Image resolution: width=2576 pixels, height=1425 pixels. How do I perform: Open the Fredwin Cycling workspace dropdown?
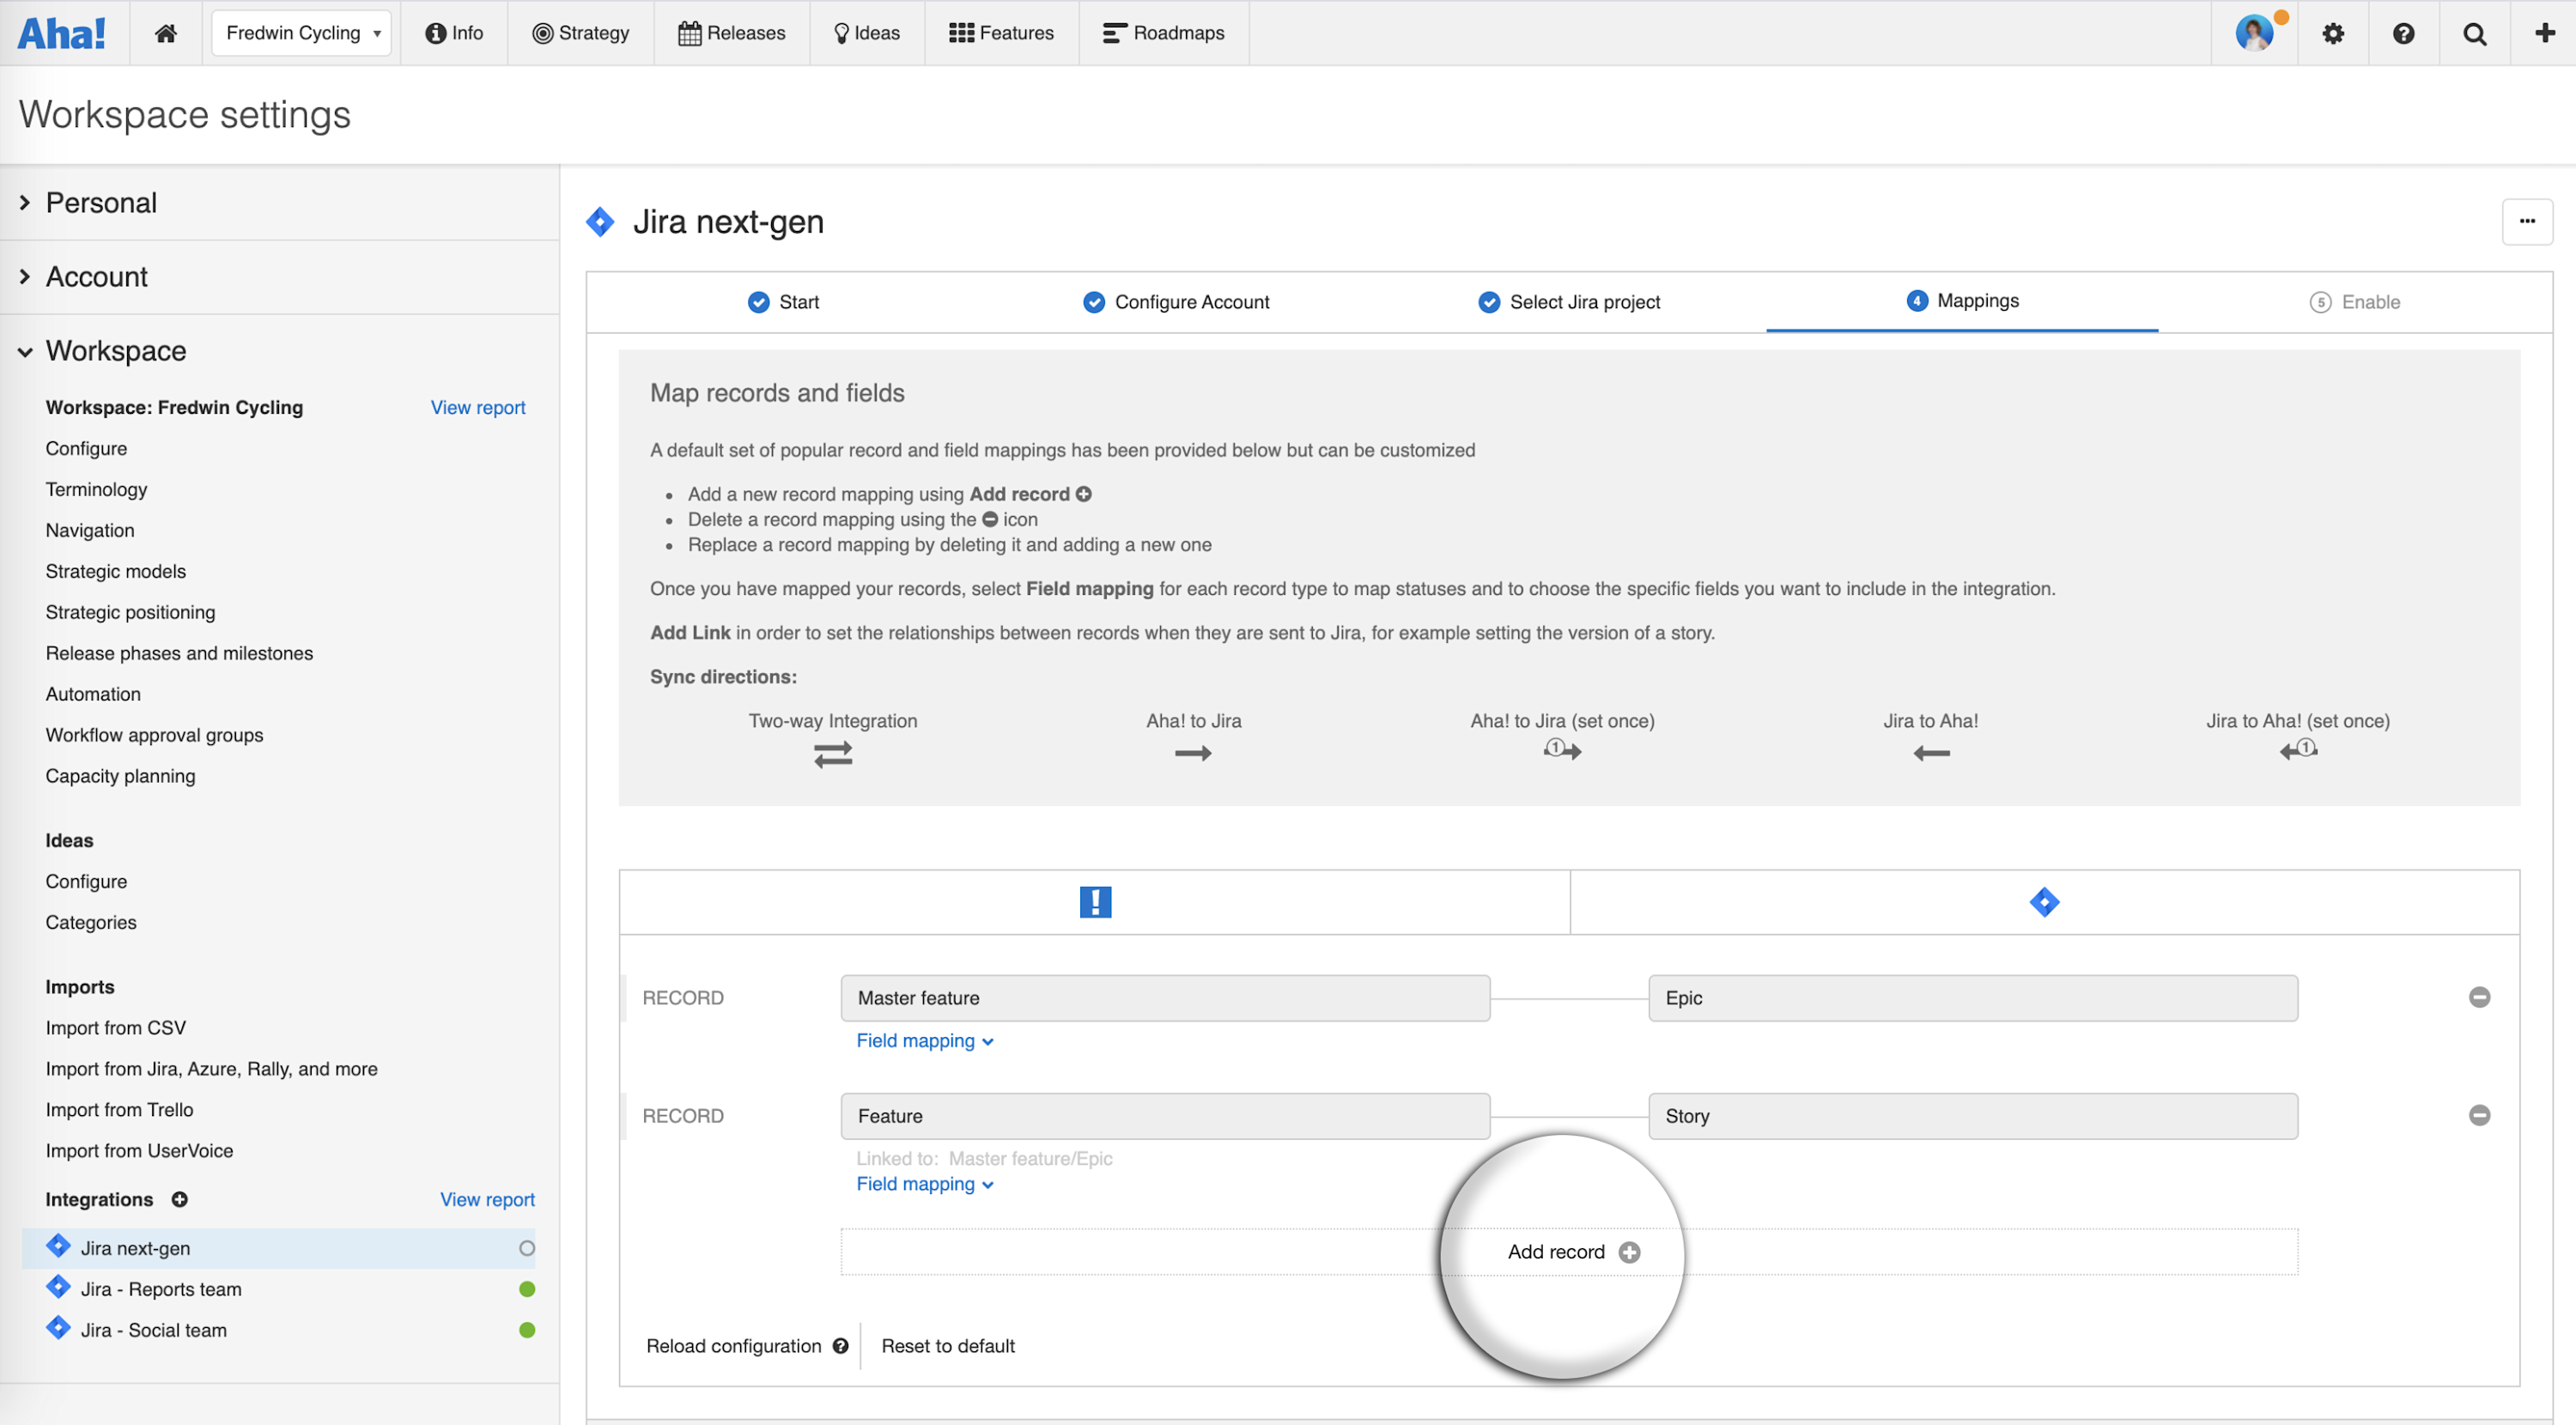click(x=301, y=32)
